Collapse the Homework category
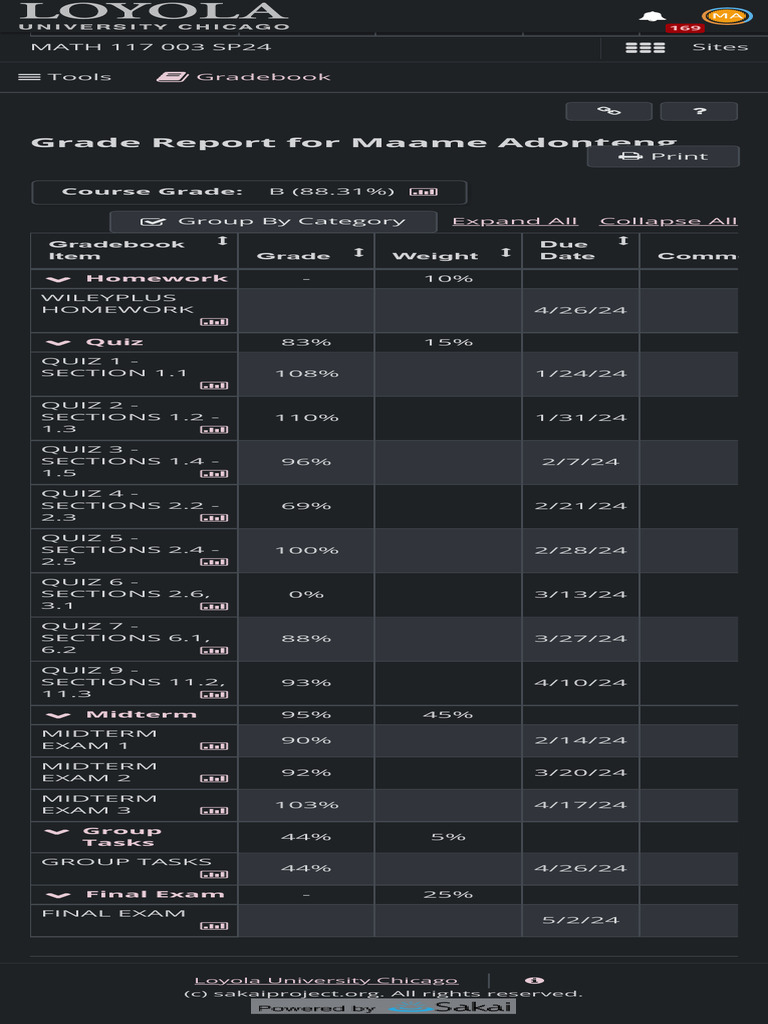768x1024 pixels. [64, 279]
